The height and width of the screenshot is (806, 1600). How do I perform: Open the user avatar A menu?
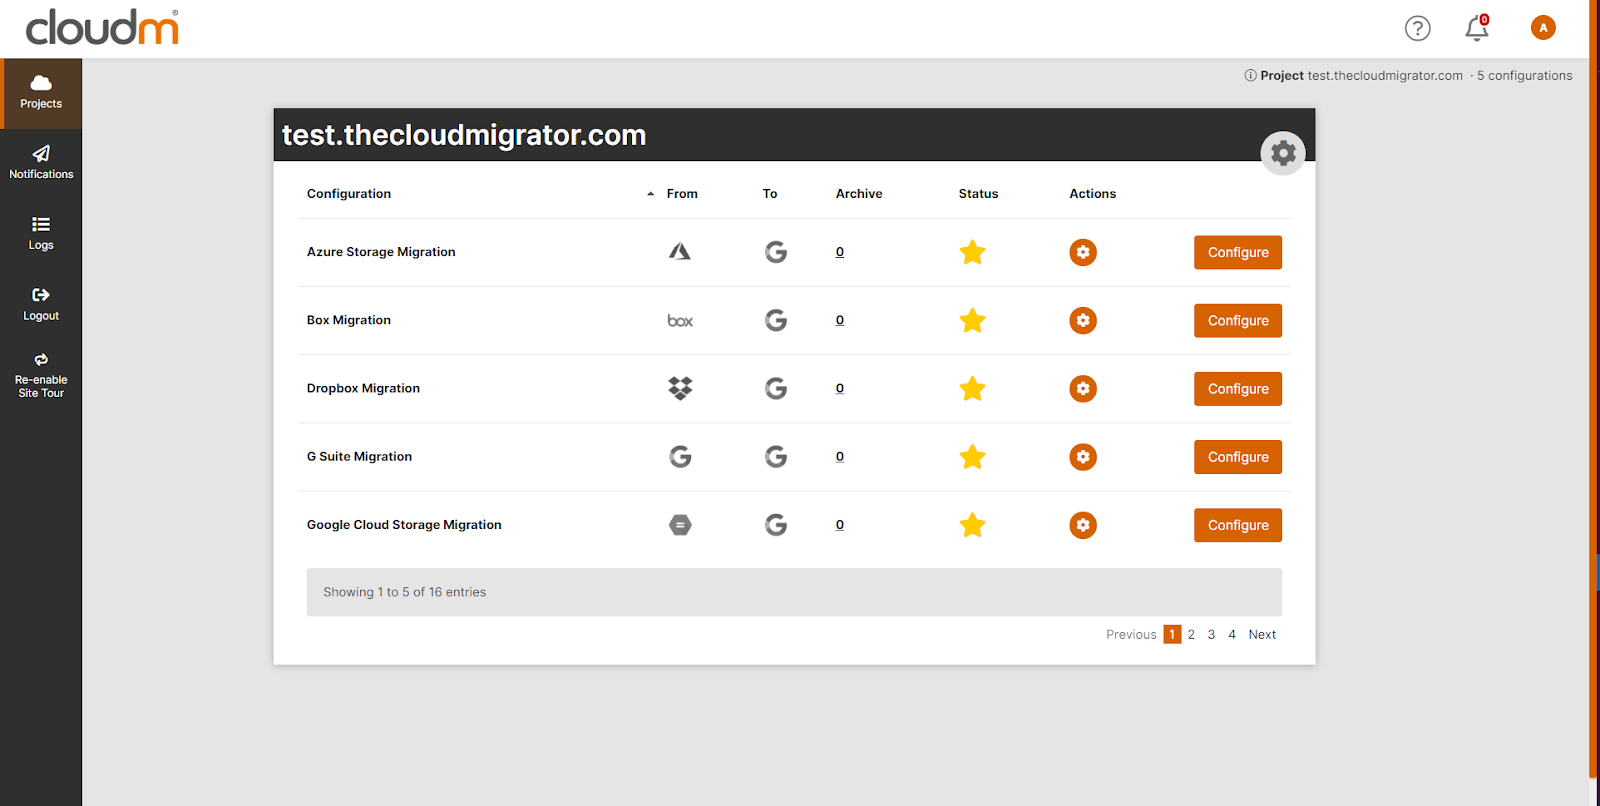click(1543, 28)
